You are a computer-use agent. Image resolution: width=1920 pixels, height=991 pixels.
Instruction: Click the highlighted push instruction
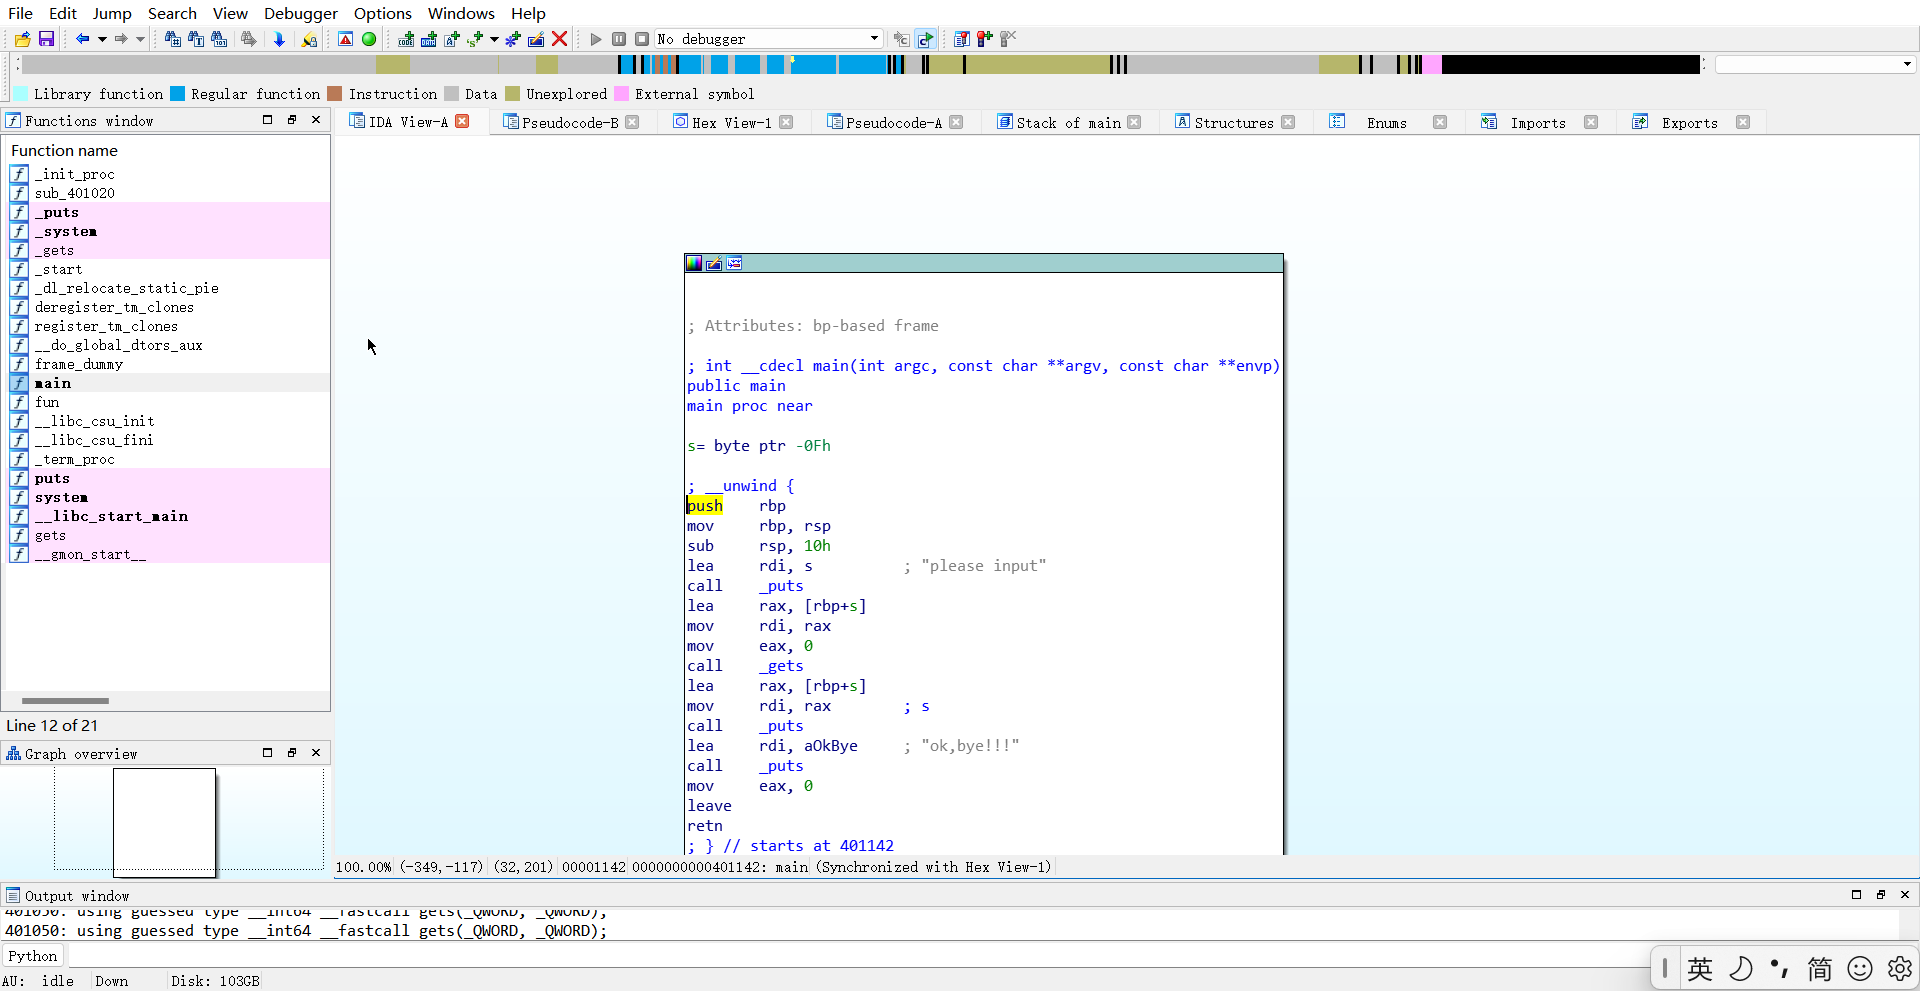[x=704, y=506]
